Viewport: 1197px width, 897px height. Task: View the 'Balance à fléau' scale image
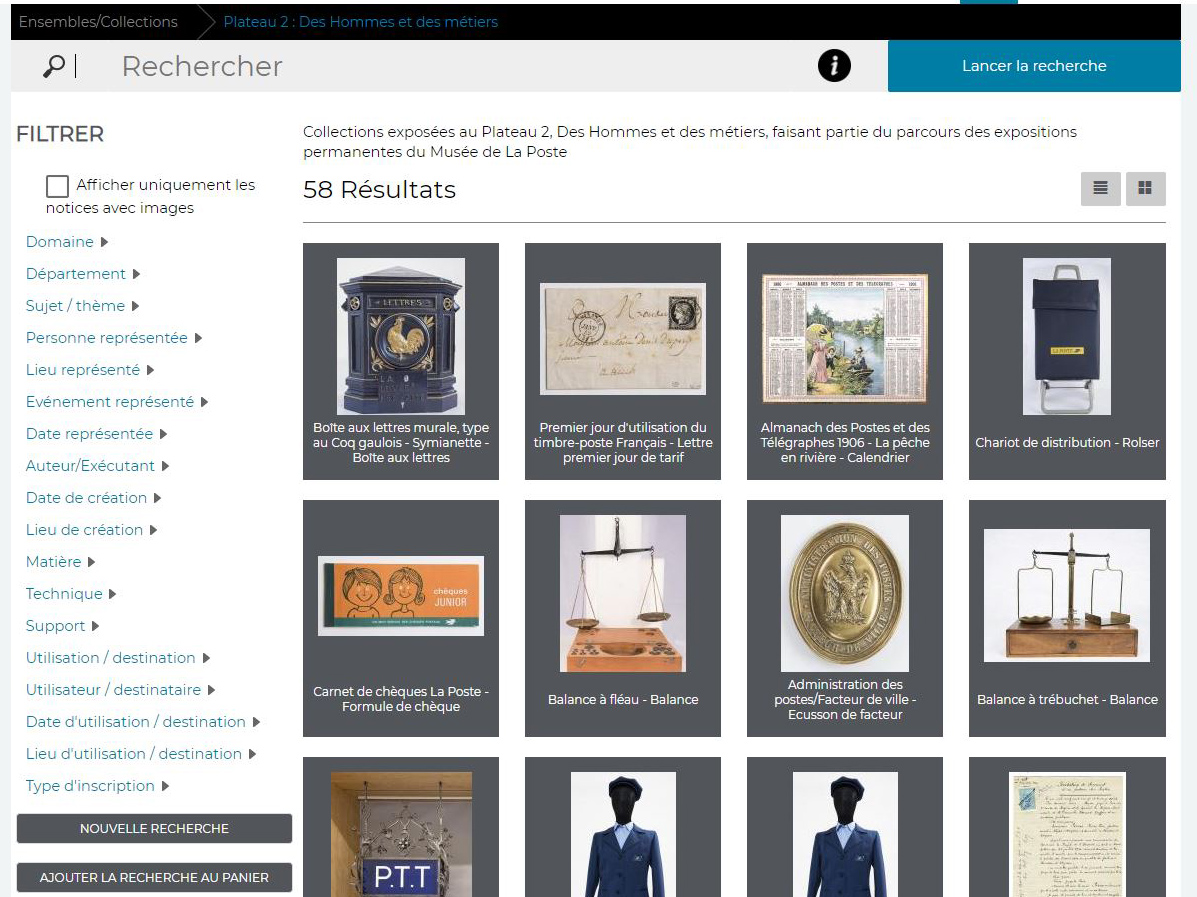622,593
